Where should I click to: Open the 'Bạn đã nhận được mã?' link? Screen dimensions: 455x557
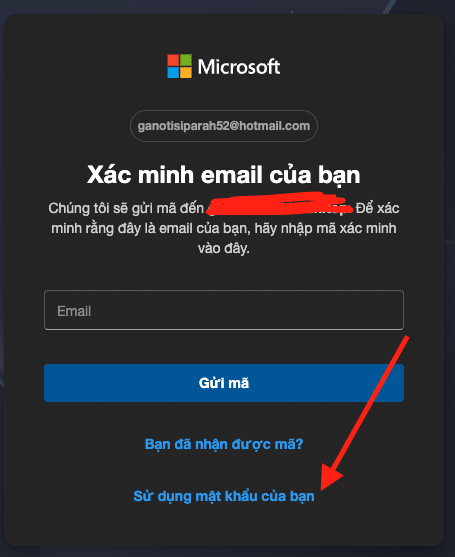coord(224,444)
